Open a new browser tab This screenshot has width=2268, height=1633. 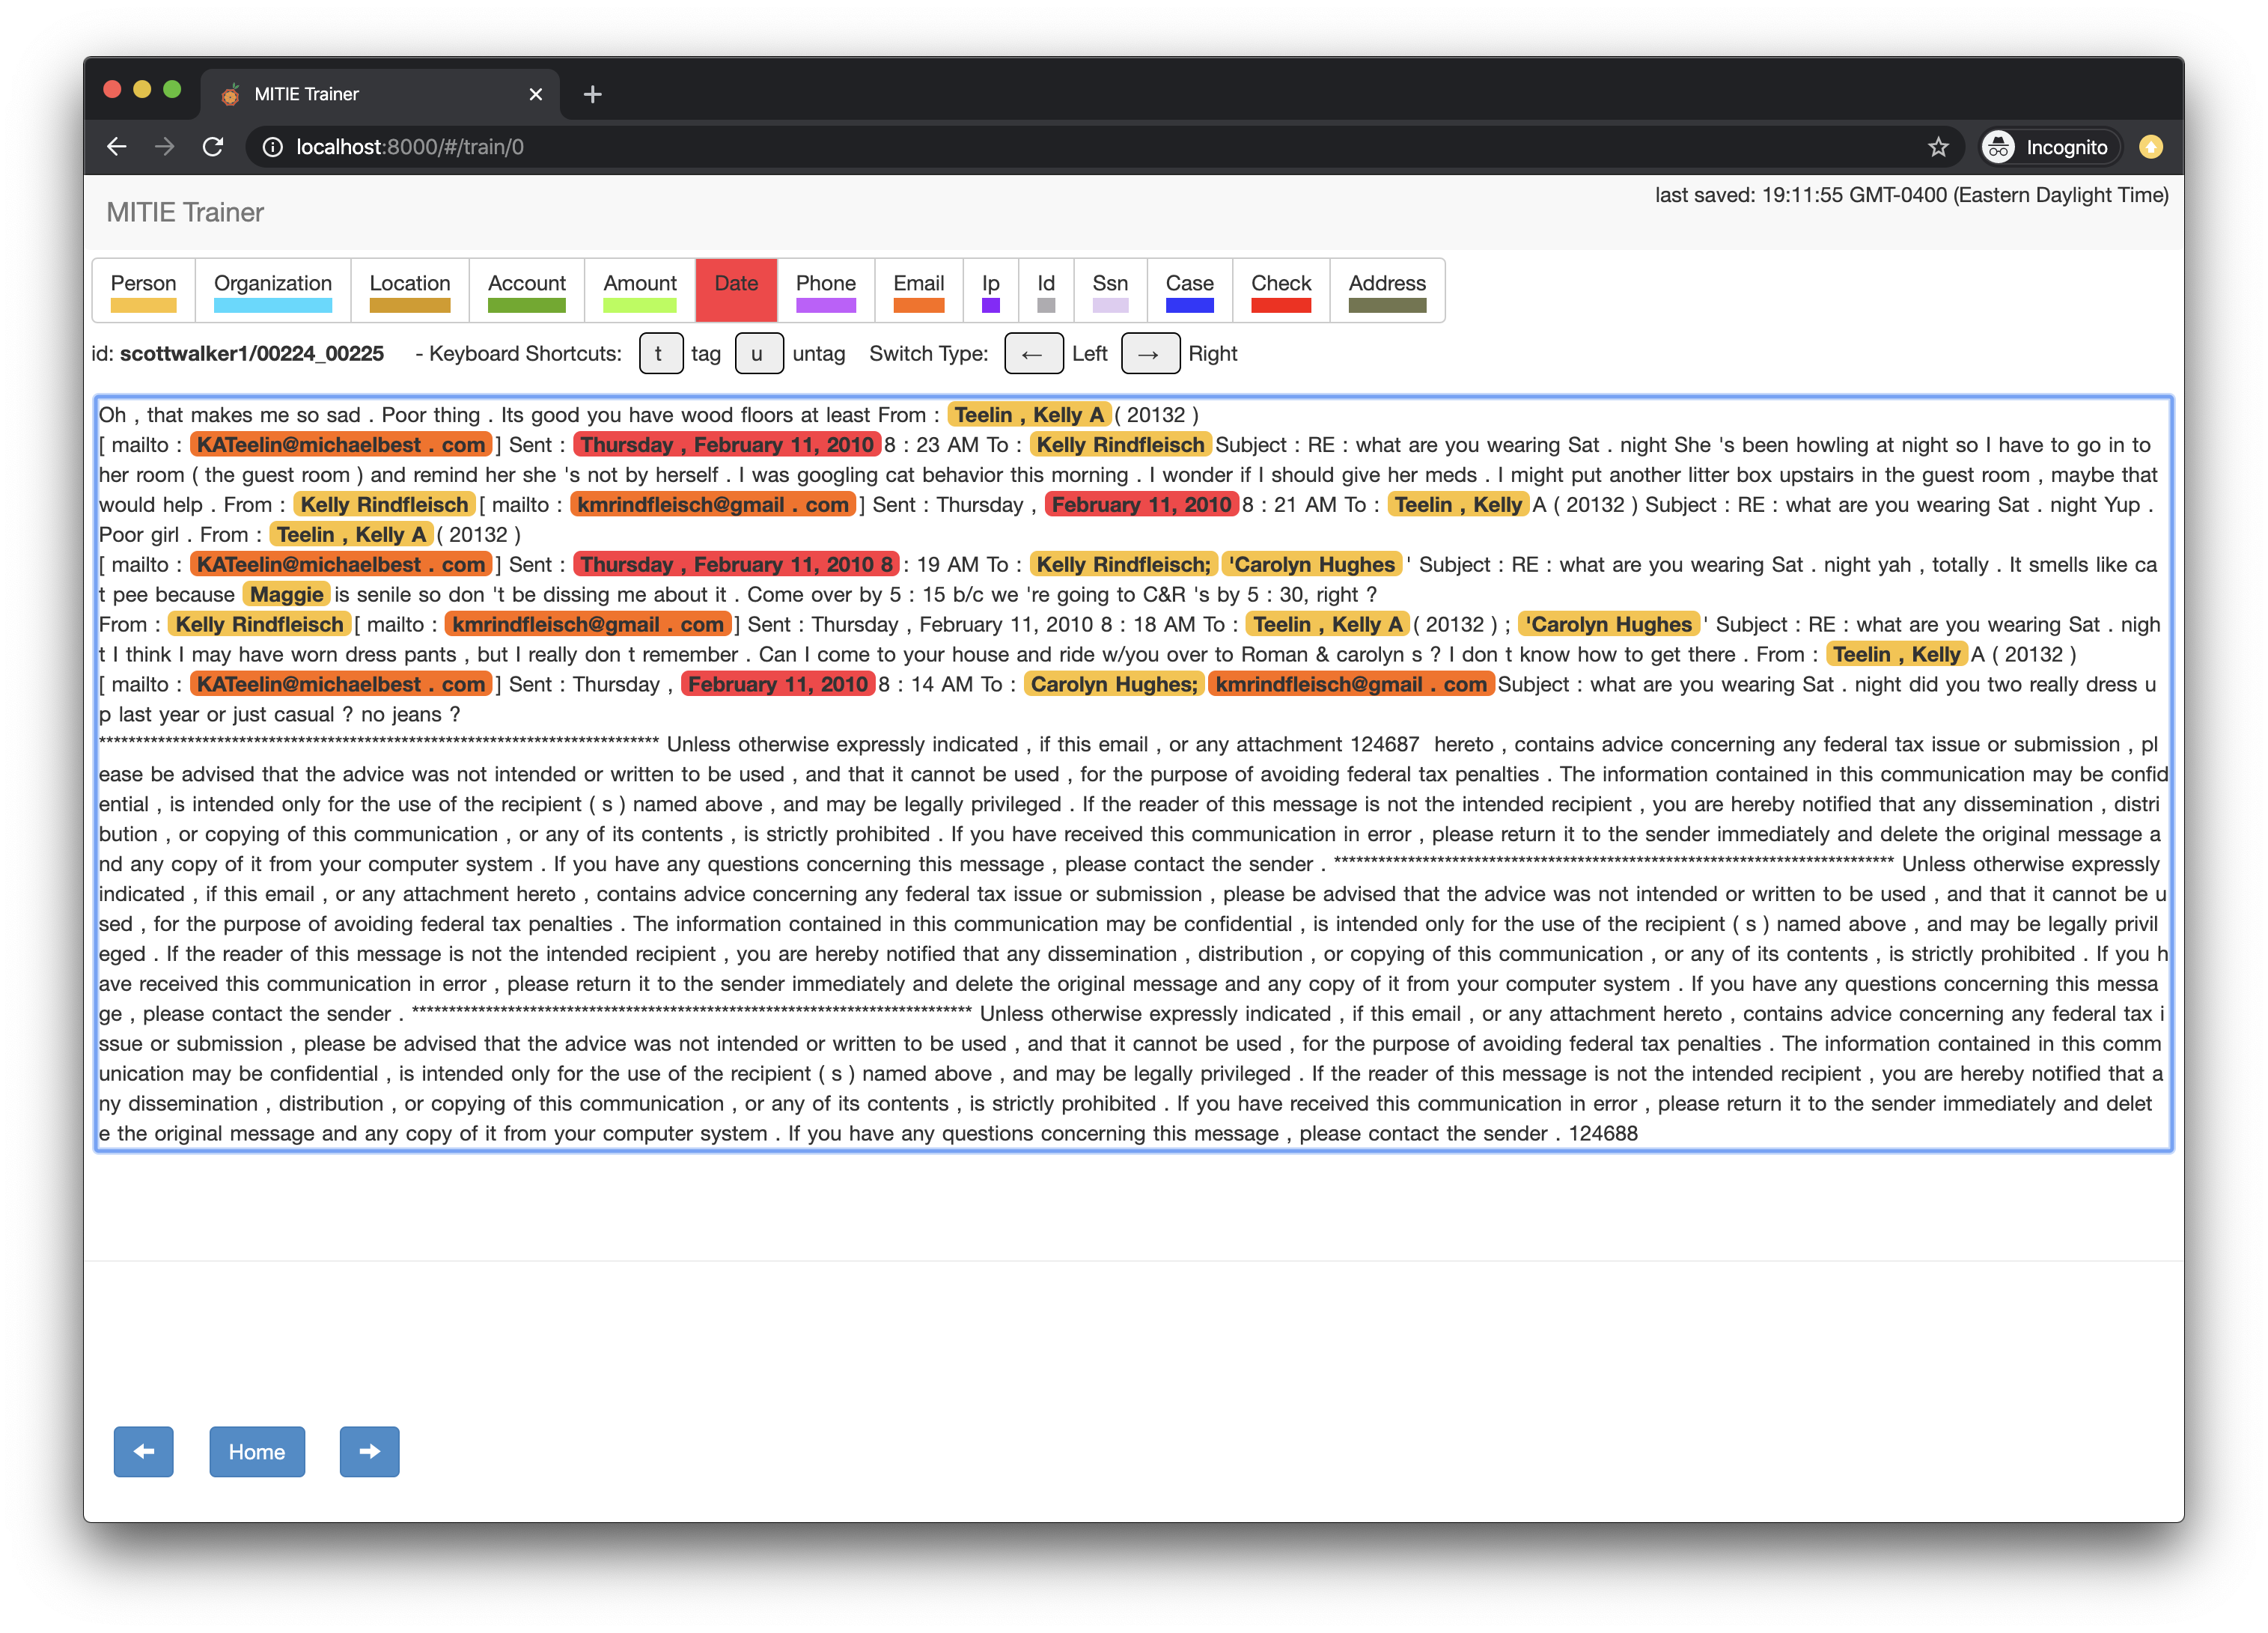click(x=592, y=94)
